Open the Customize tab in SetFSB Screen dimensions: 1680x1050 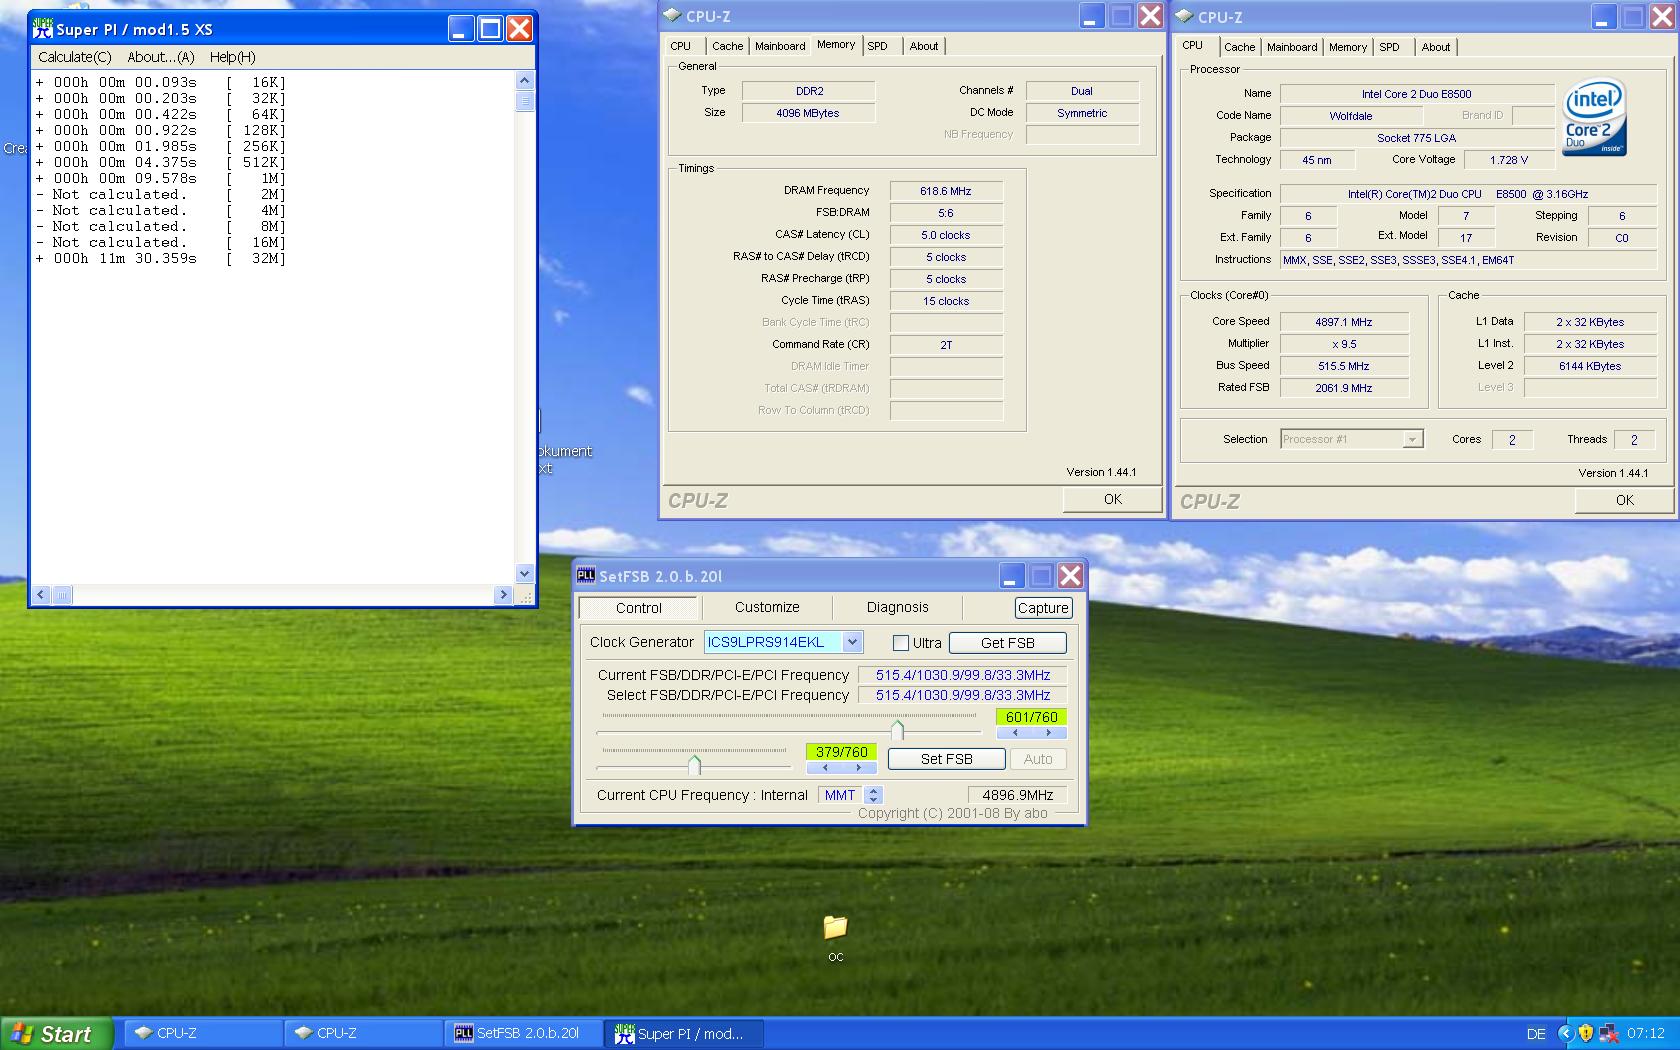(767, 607)
